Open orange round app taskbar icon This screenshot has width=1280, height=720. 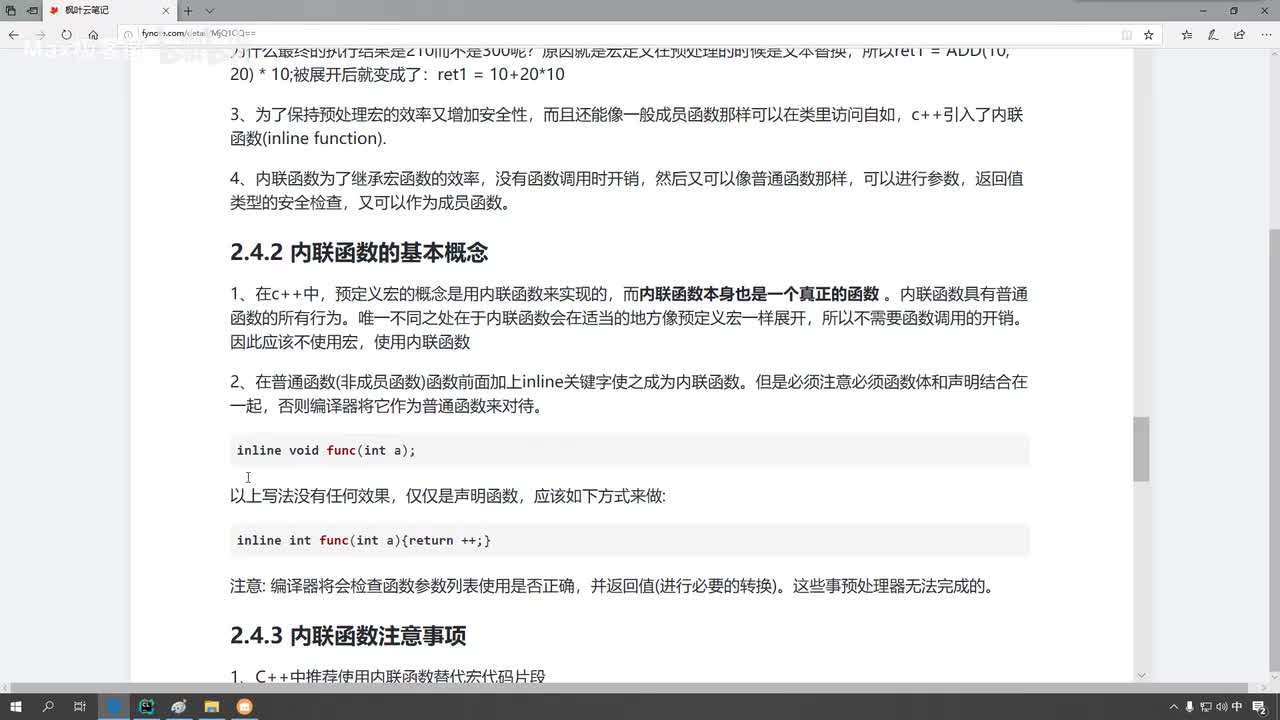244,706
